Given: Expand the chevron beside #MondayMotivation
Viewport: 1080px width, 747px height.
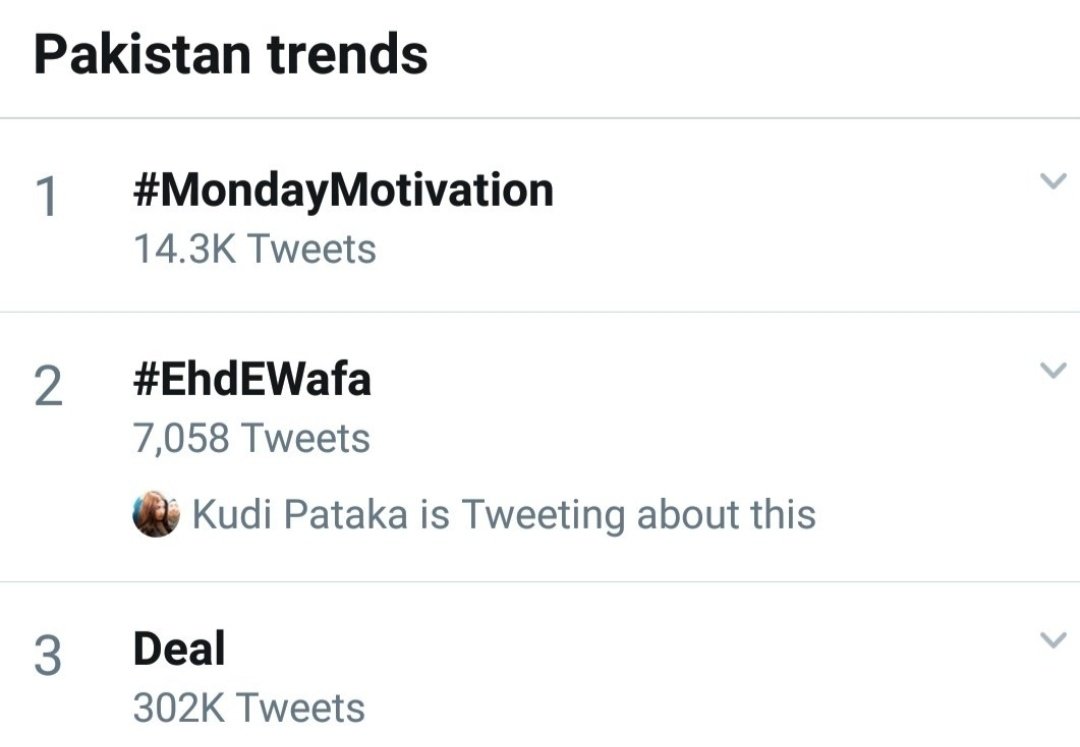Looking at the screenshot, I should click(1053, 182).
